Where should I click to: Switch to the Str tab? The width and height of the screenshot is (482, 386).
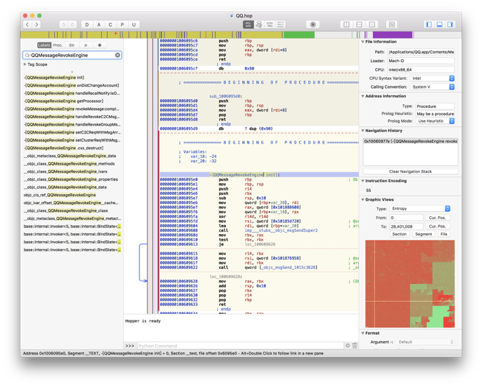72,45
